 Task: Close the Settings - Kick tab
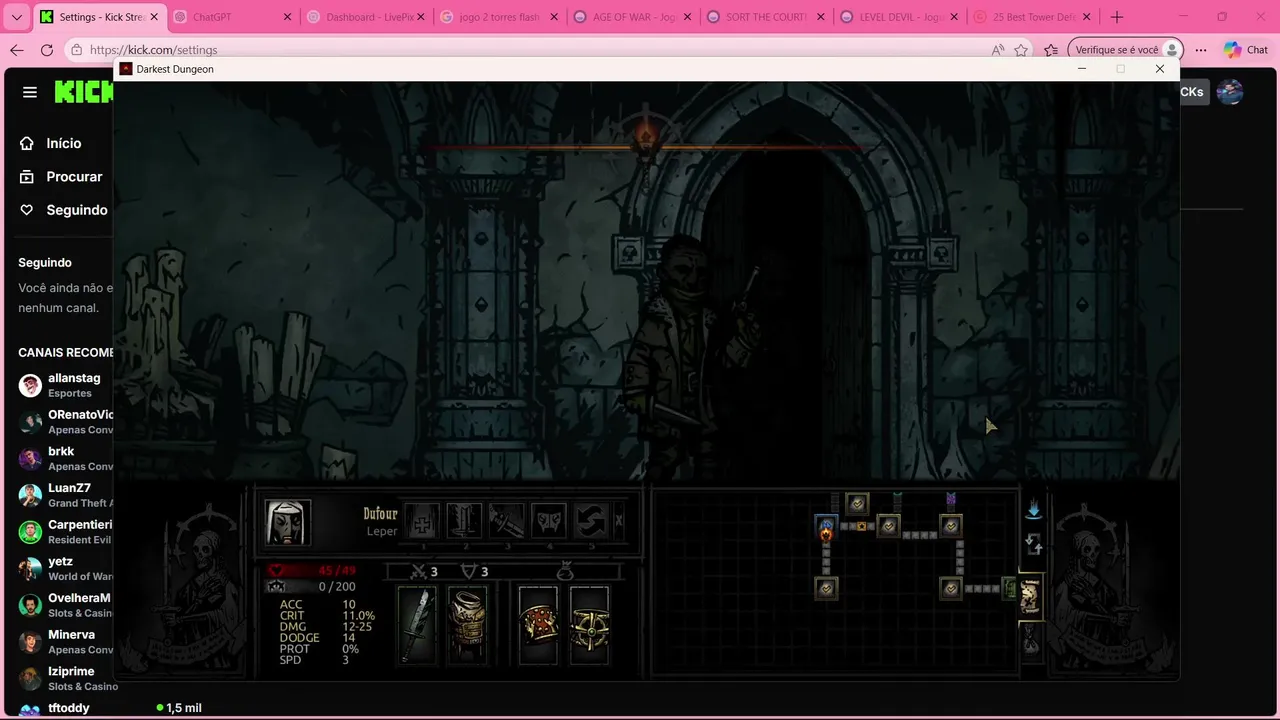tap(154, 17)
